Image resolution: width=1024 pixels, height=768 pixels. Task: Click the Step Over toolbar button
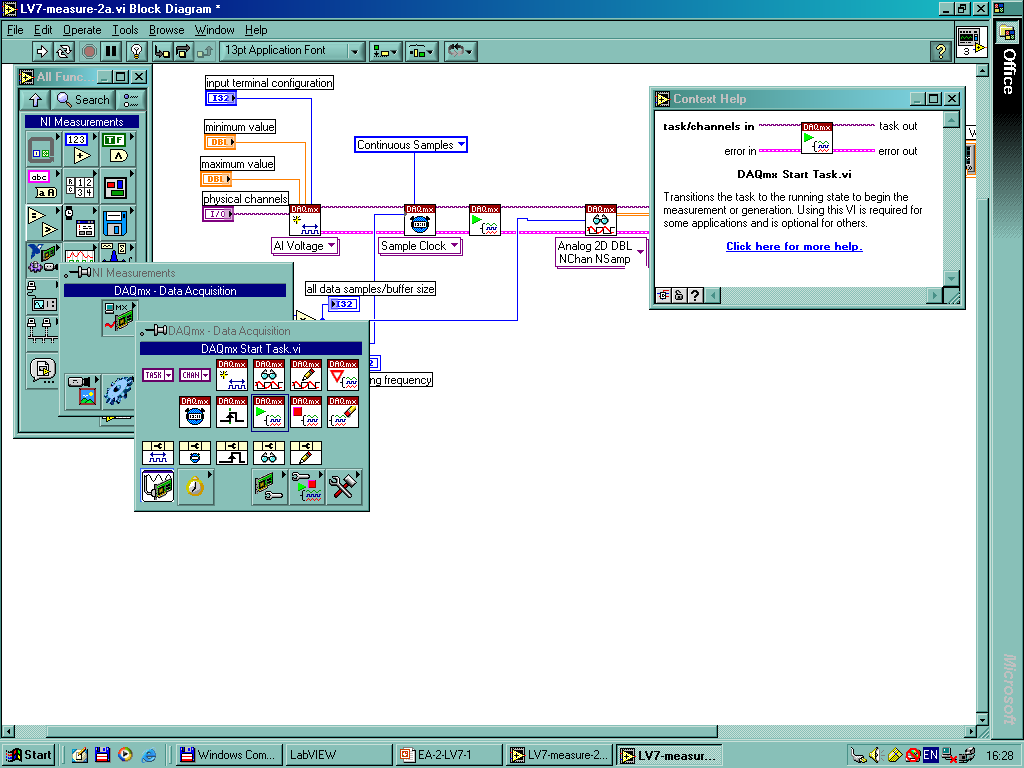click(184, 51)
